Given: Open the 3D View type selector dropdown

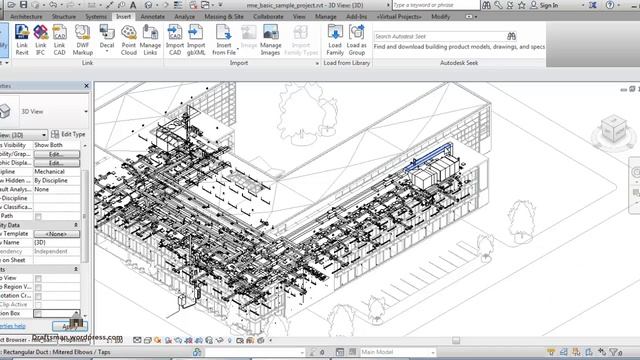Looking at the screenshot, I should tap(86, 111).
